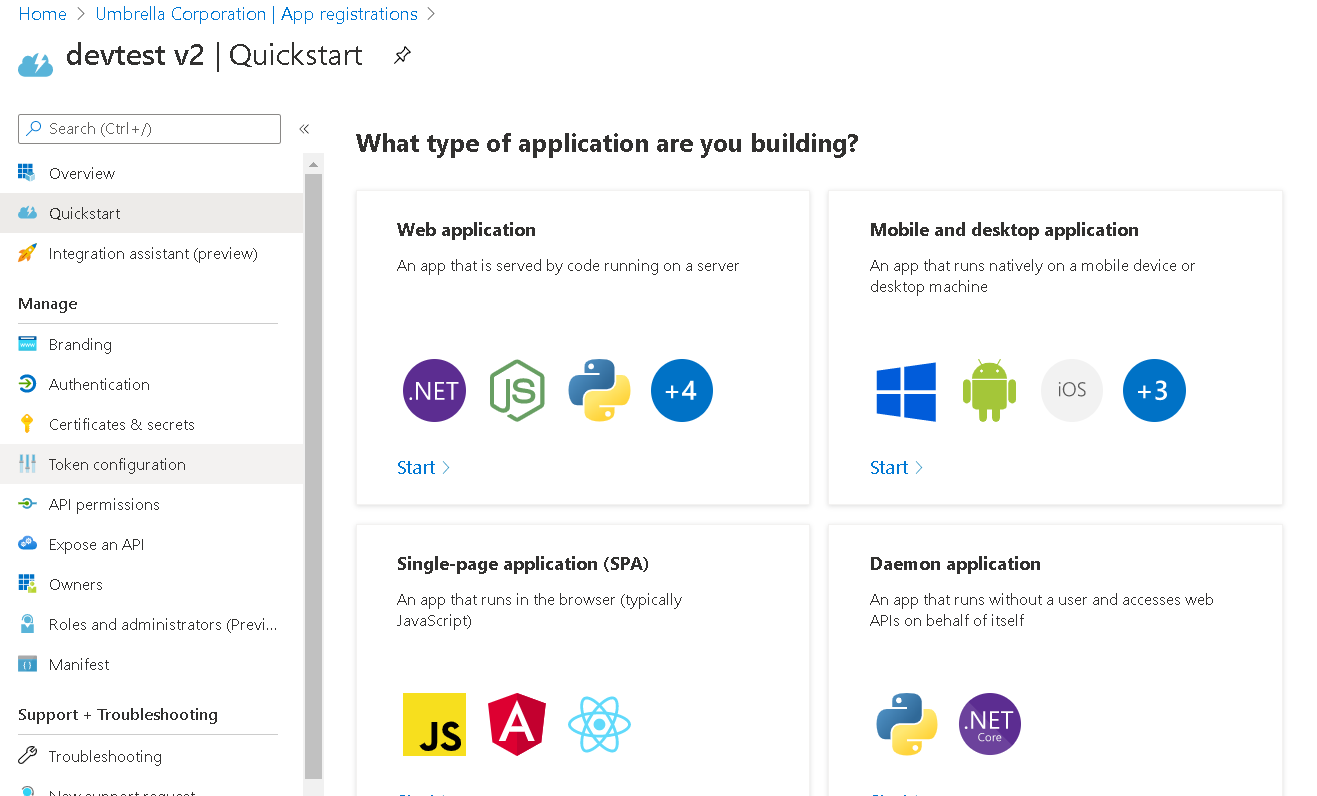Screen dimensions: 1317x796
Task: Click chevron after App registrations breadcrumb
Action: pyautogui.click(x=431, y=14)
